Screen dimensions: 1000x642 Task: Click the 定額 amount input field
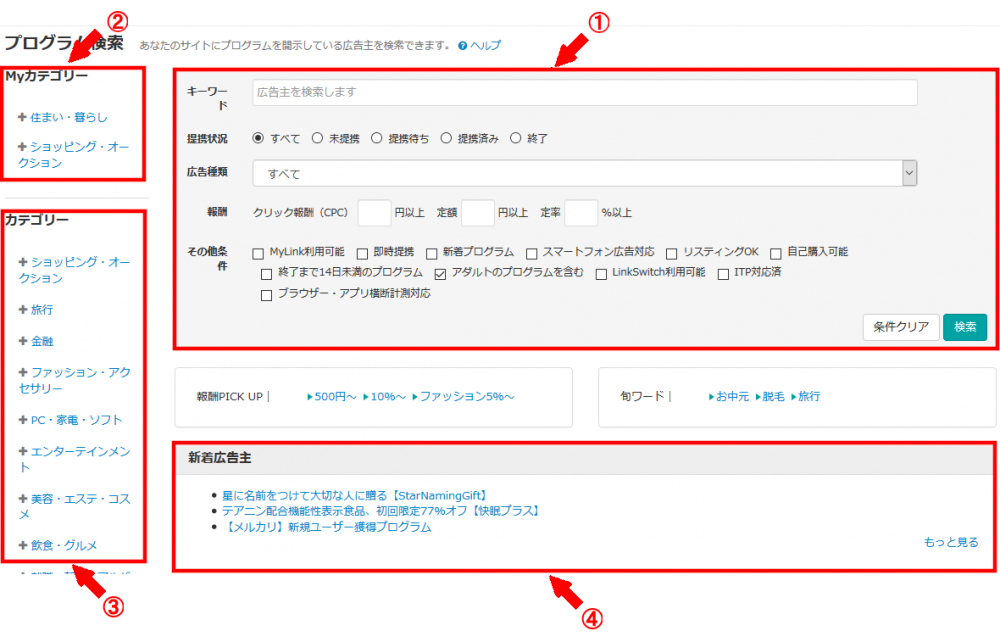coord(478,213)
